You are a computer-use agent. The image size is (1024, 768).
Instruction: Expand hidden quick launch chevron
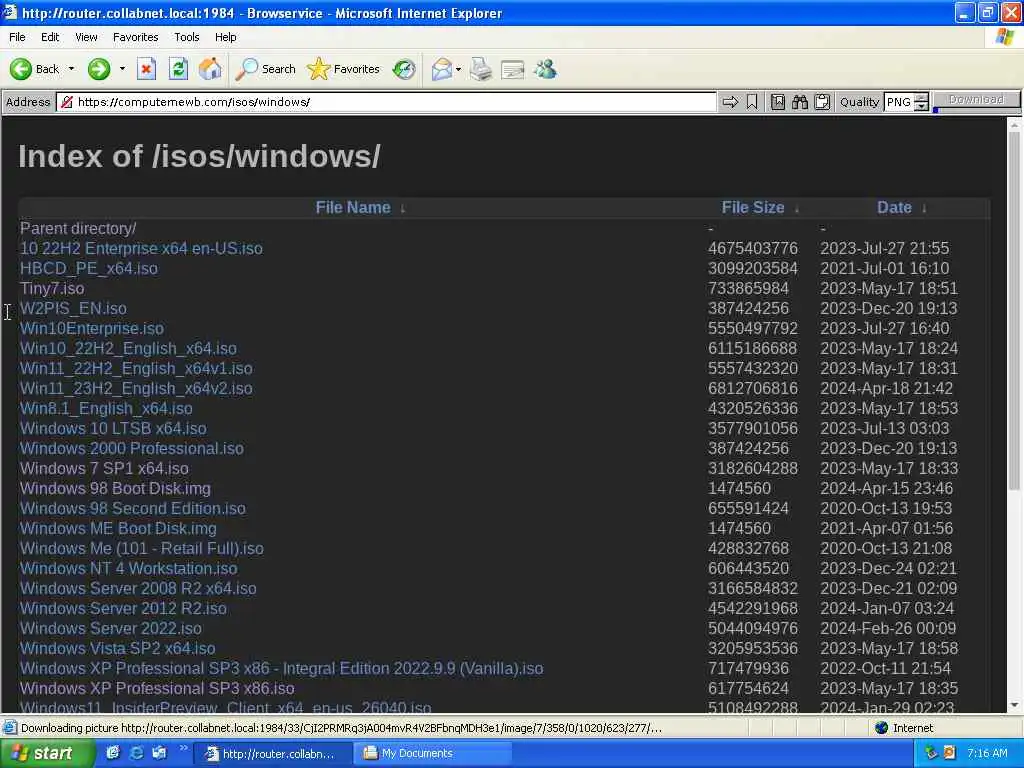tap(184, 748)
